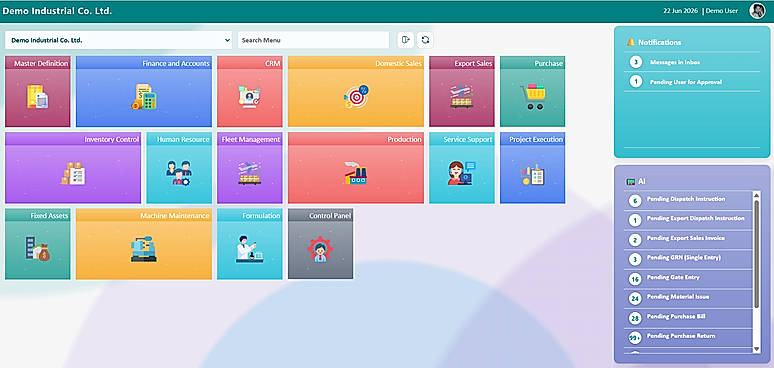
Task: Open Formulation scientist icon
Action: [249, 249]
